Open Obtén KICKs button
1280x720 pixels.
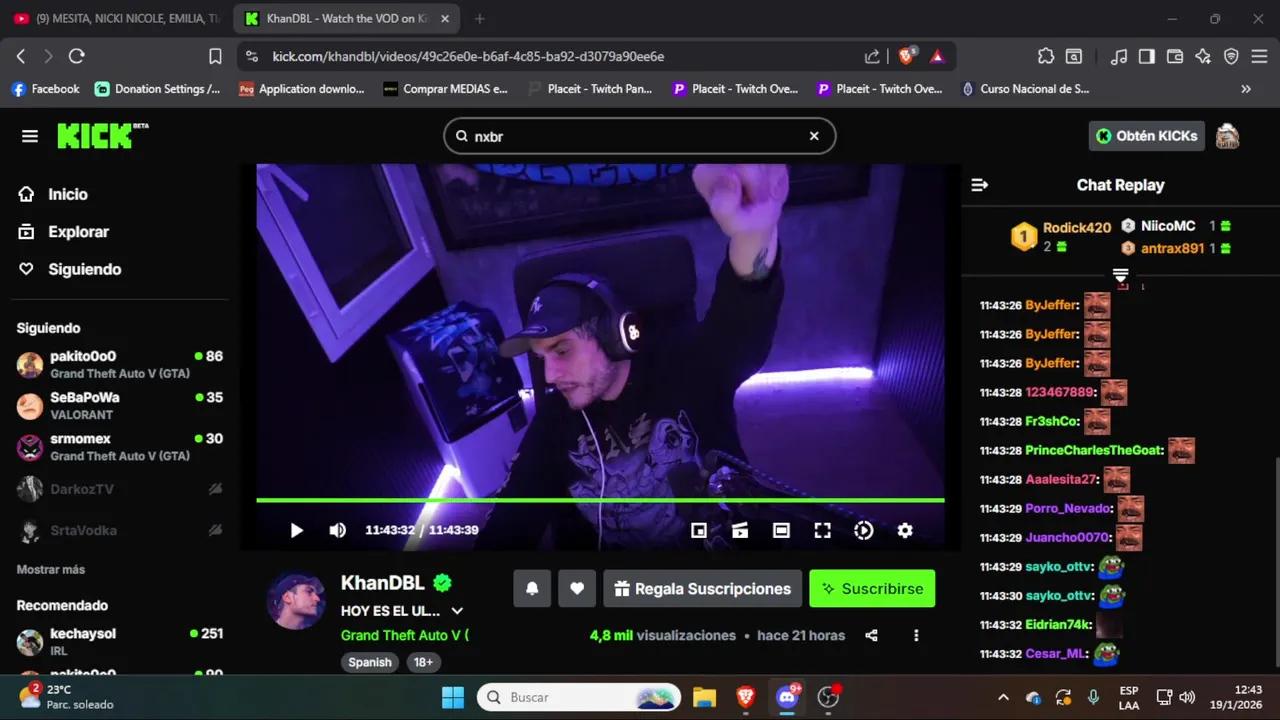click(x=1147, y=136)
